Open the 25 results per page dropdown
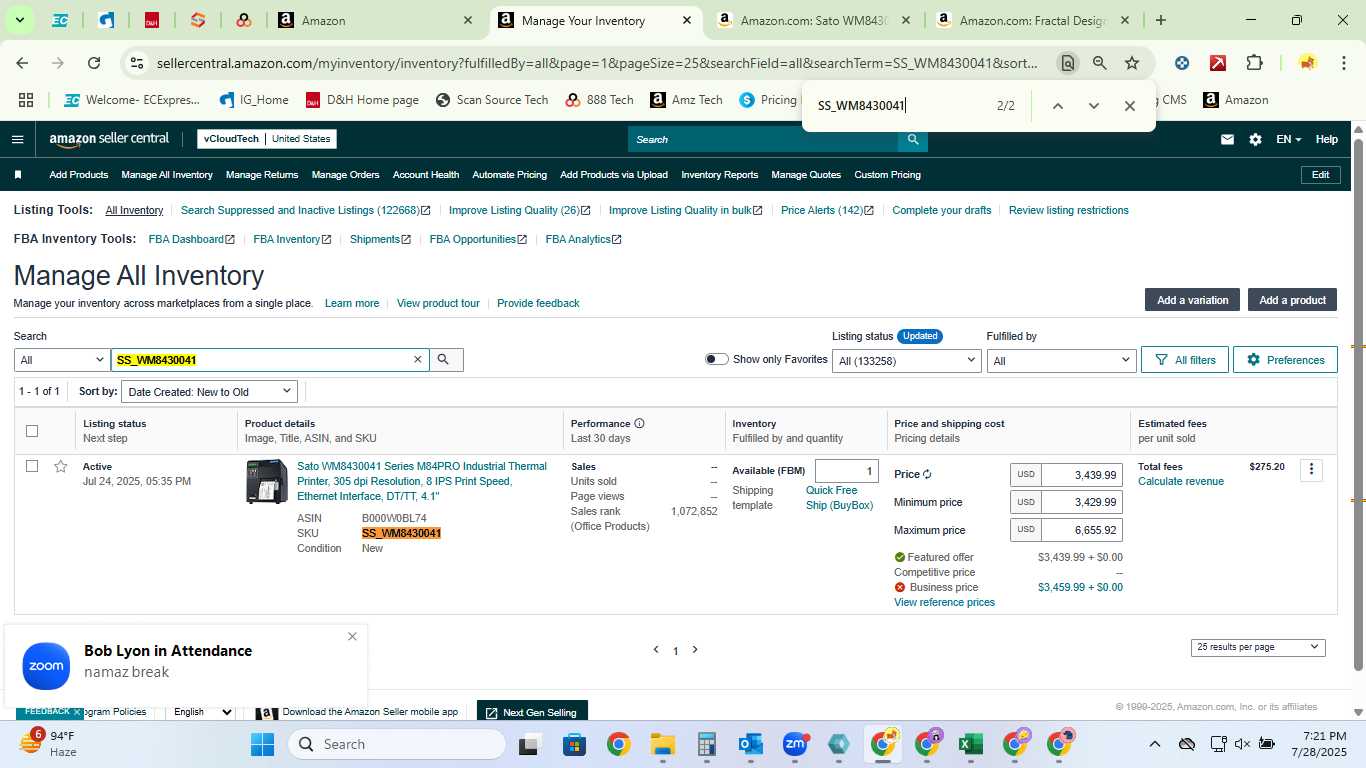 (1258, 647)
